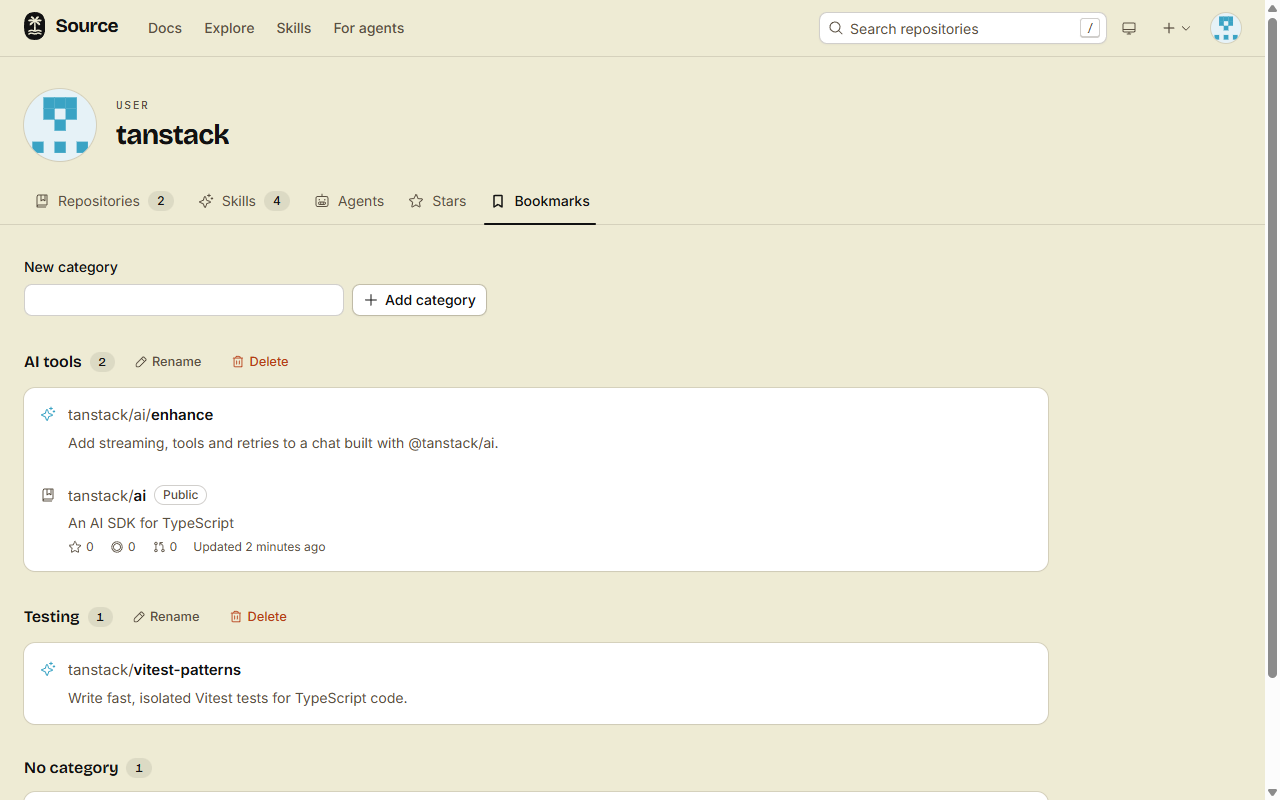Image resolution: width=1280 pixels, height=800 pixels.
Task: Go to the Stars tab
Action: (x=437, y=201)
